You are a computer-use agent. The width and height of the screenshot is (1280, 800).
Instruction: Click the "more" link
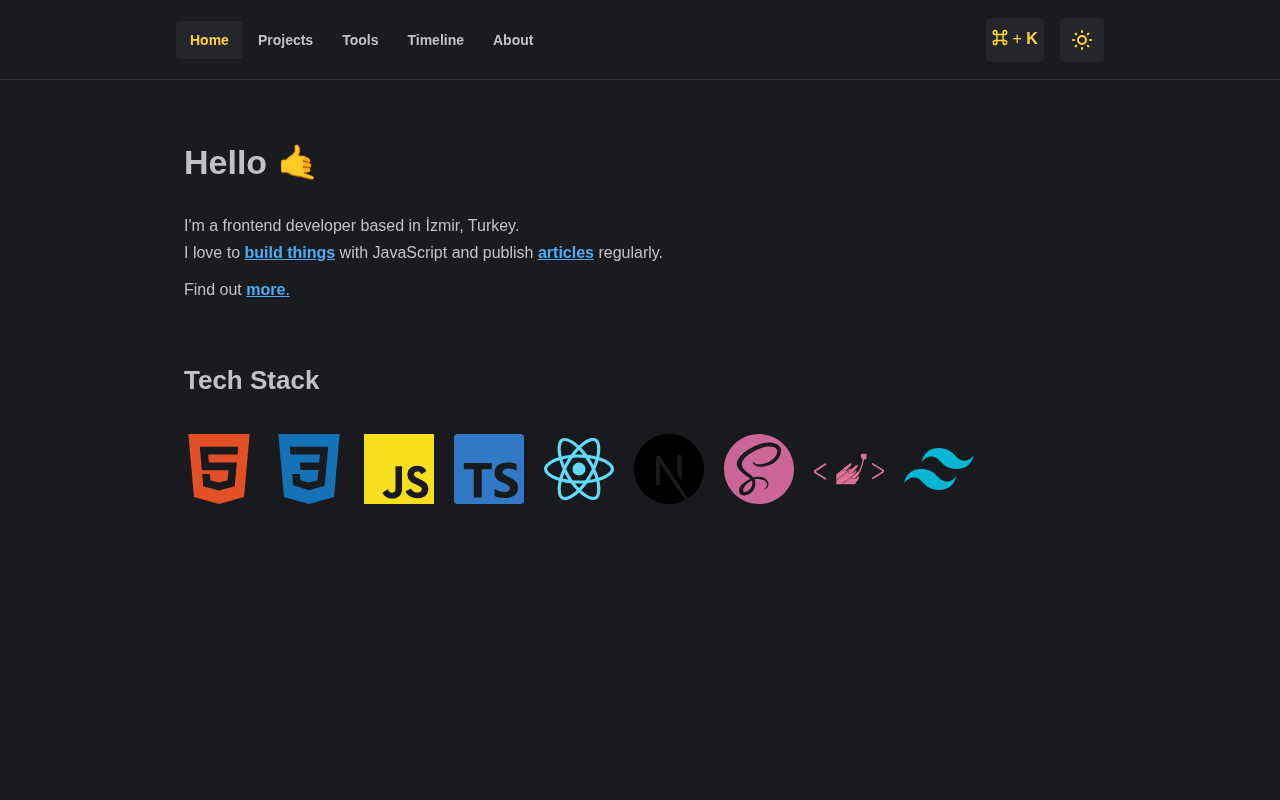coord(268,290)
